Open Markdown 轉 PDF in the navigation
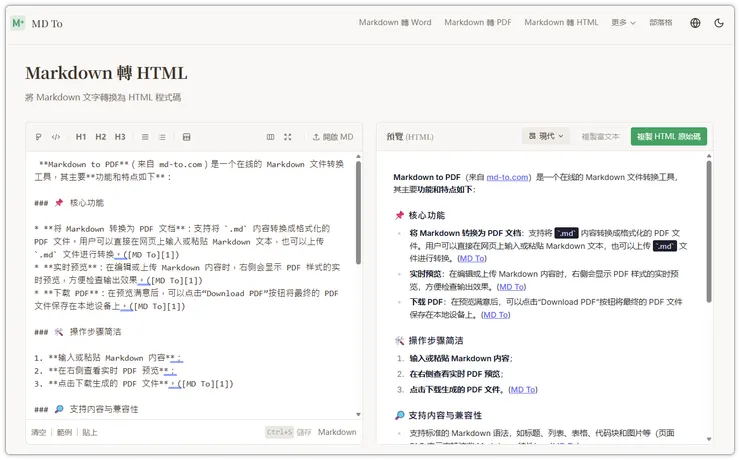 [x=478, y=22]
